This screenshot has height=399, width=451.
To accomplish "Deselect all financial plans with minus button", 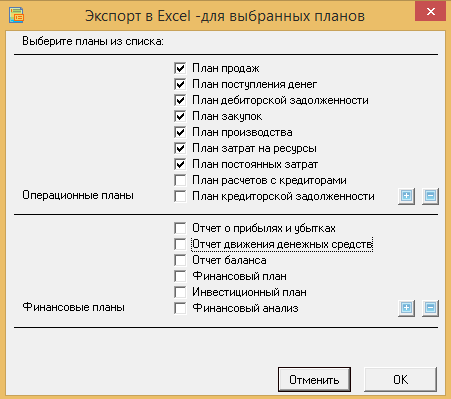I will tap(430, 308).
